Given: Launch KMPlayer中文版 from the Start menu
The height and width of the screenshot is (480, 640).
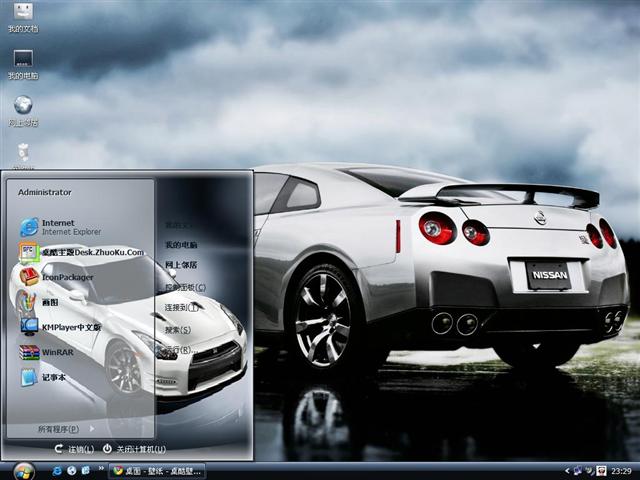Looking at the screenshot, I should 70,327.
